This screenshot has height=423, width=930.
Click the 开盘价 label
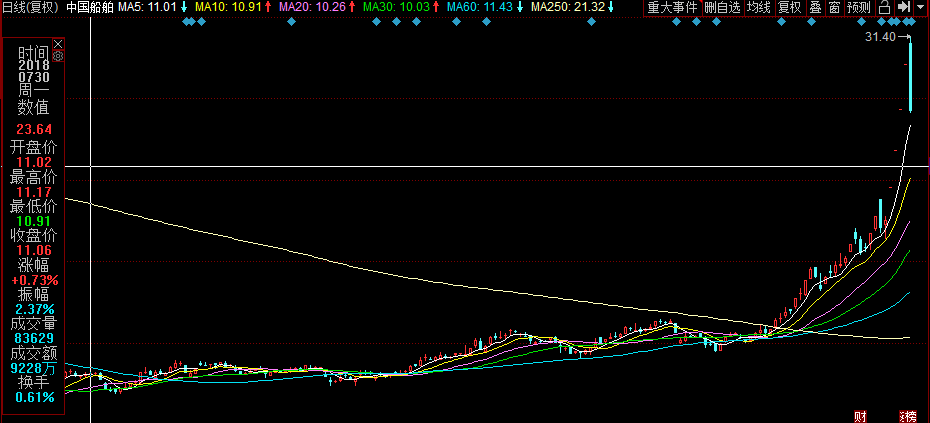point(34,147)
